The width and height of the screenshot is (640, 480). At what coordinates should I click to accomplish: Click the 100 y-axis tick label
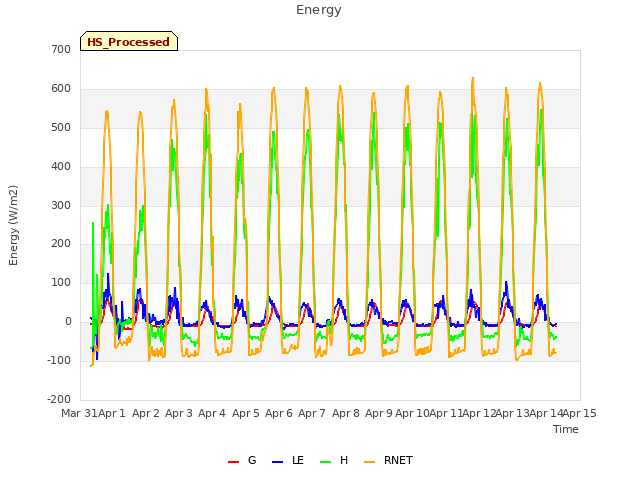tap(61, 282)
